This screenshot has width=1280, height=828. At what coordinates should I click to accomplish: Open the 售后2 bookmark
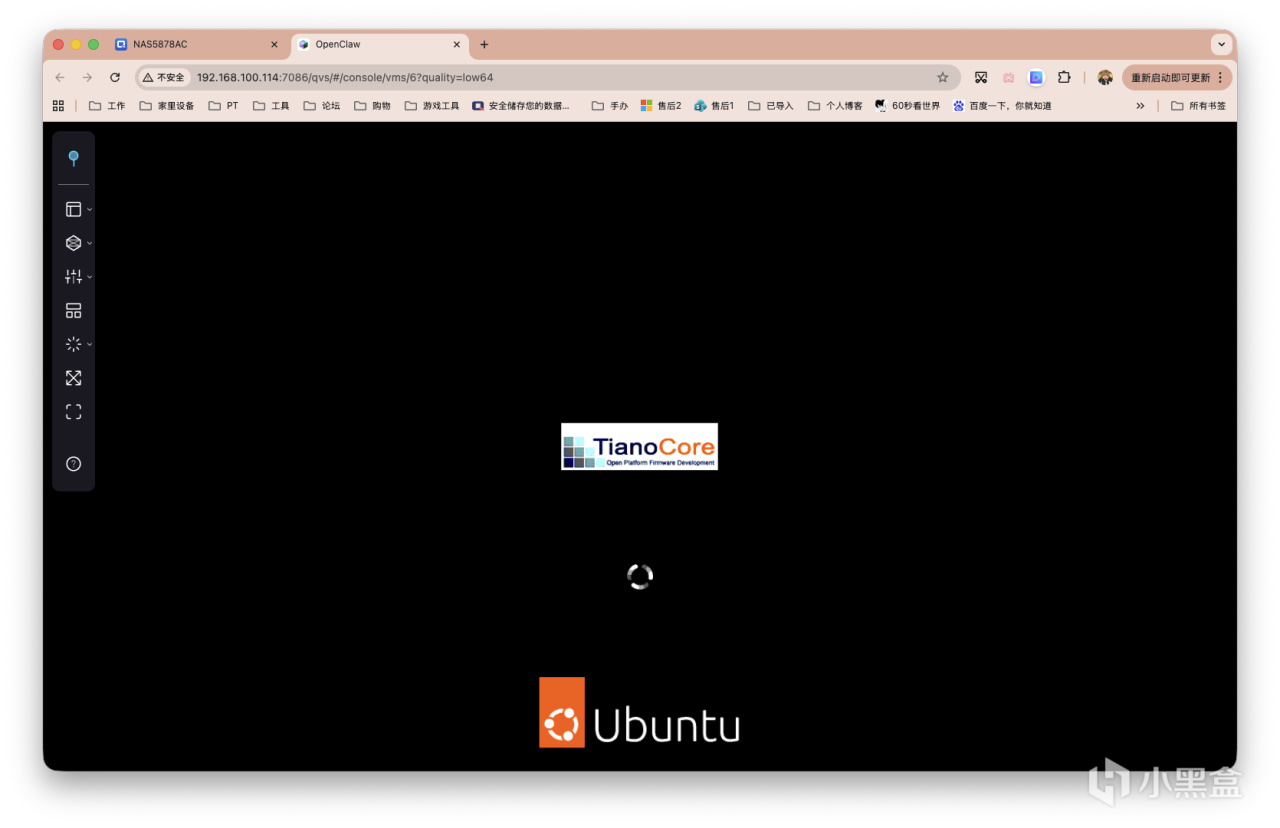[661, 106]
